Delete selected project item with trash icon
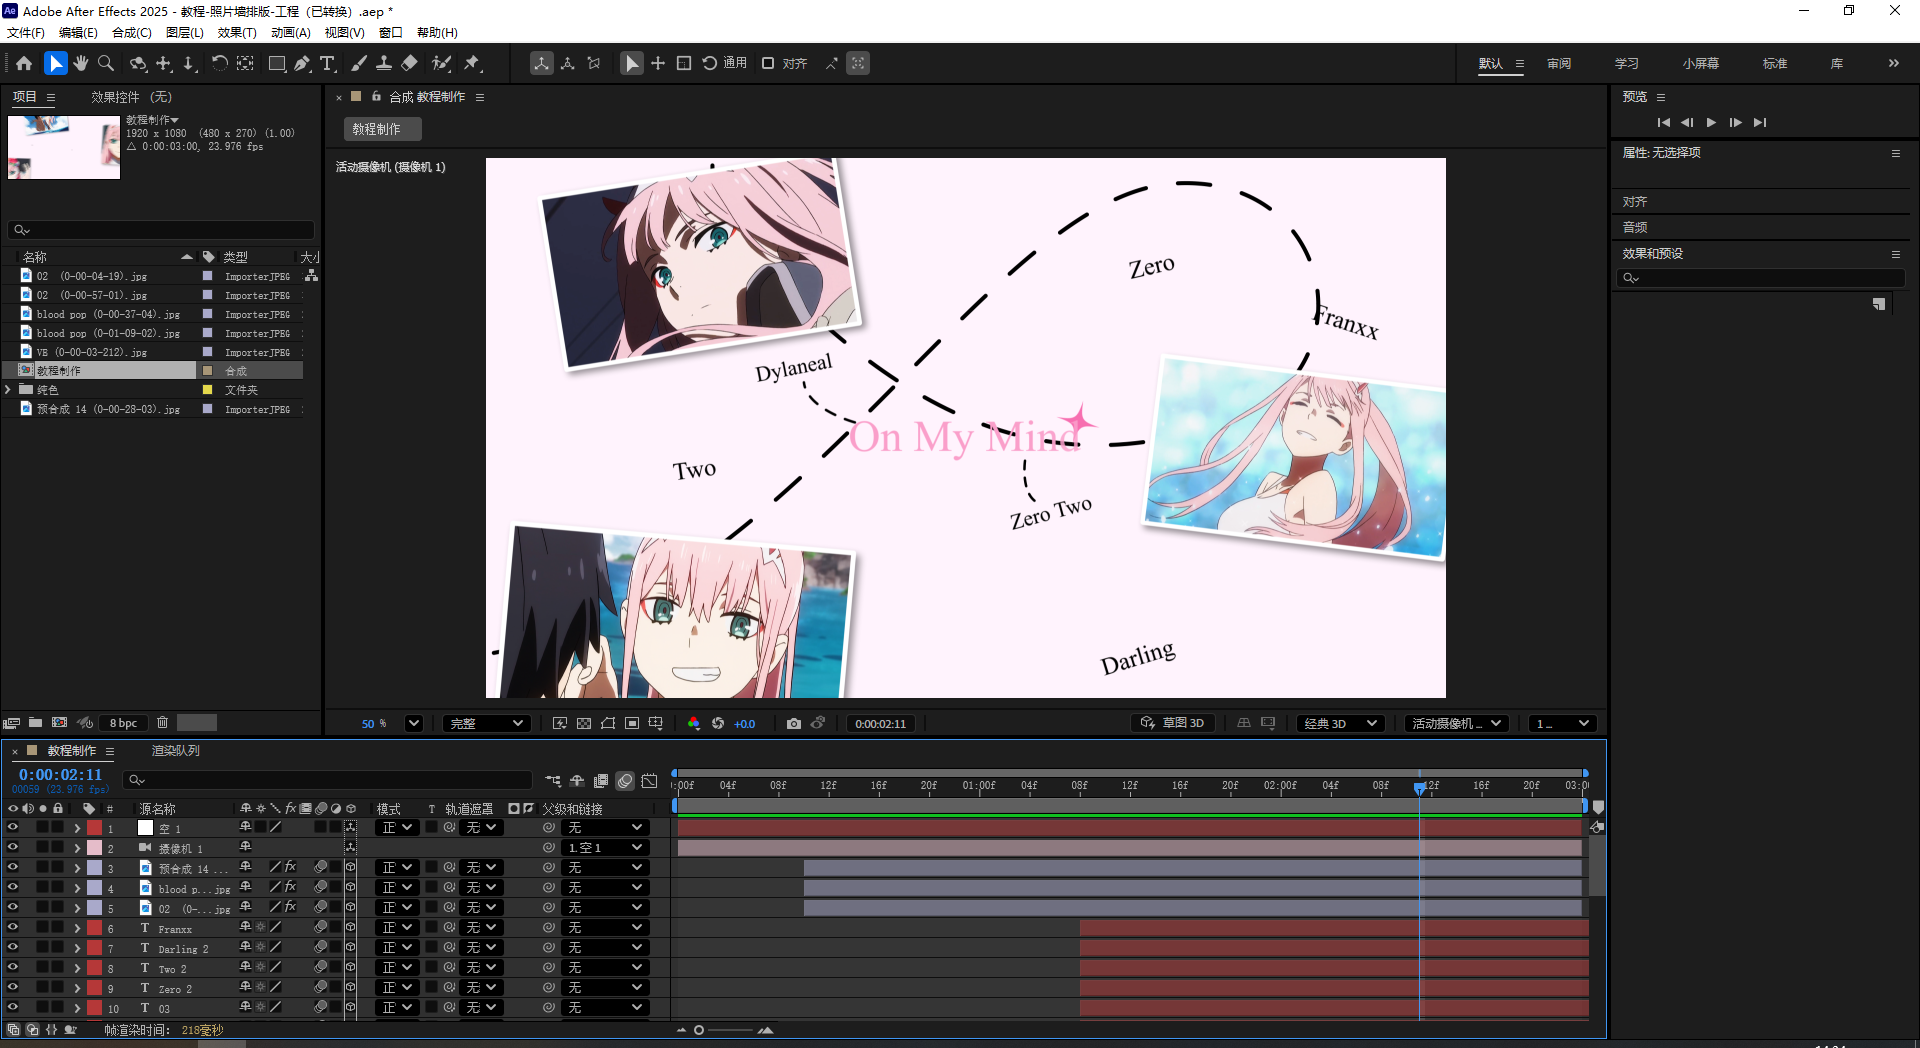1920x1048 pixels. point(162,722)
